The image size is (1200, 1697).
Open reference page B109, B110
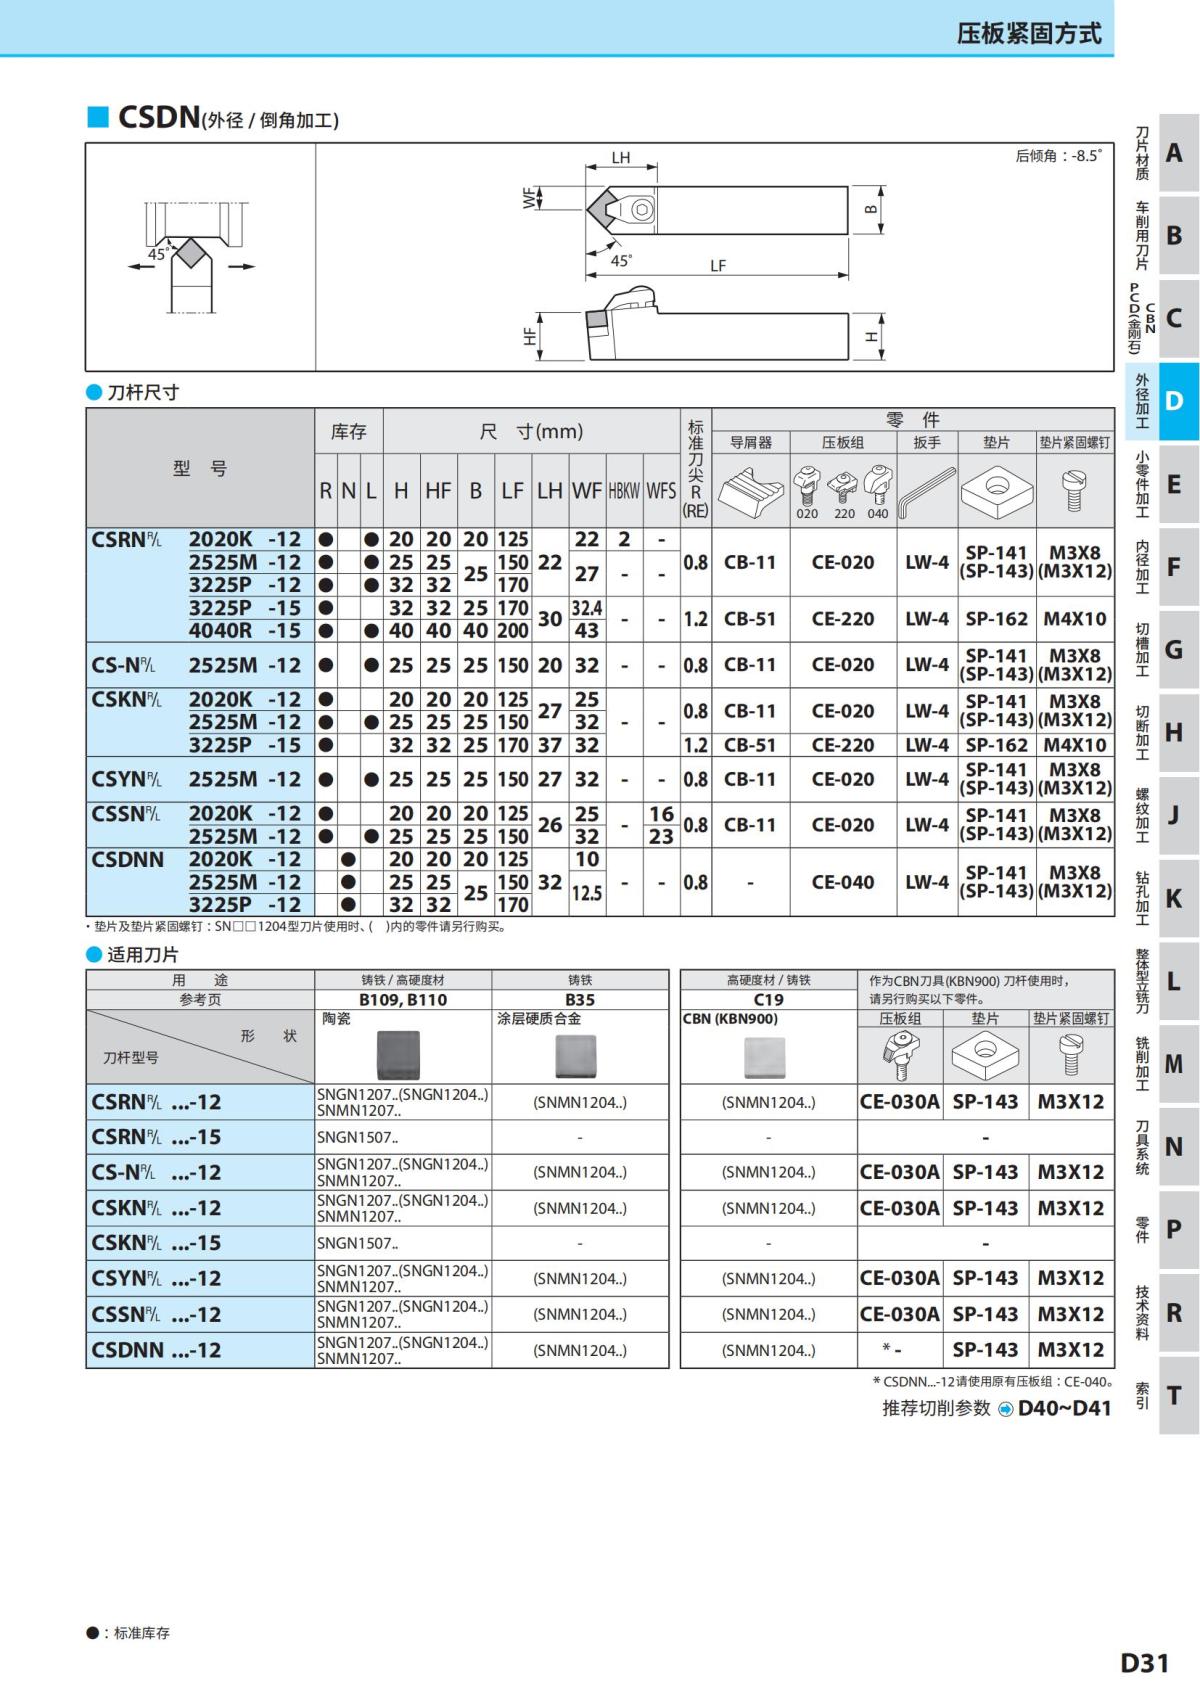[x=403, y=999]
